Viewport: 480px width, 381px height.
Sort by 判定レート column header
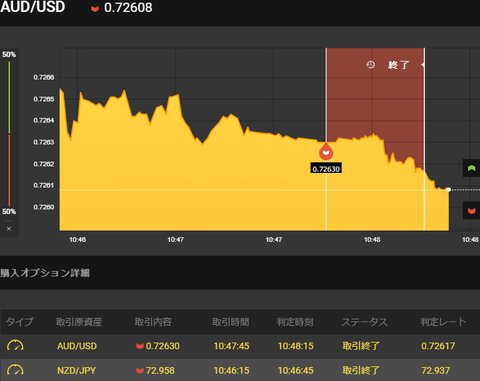pyautogui.click(x=443, y=322)
